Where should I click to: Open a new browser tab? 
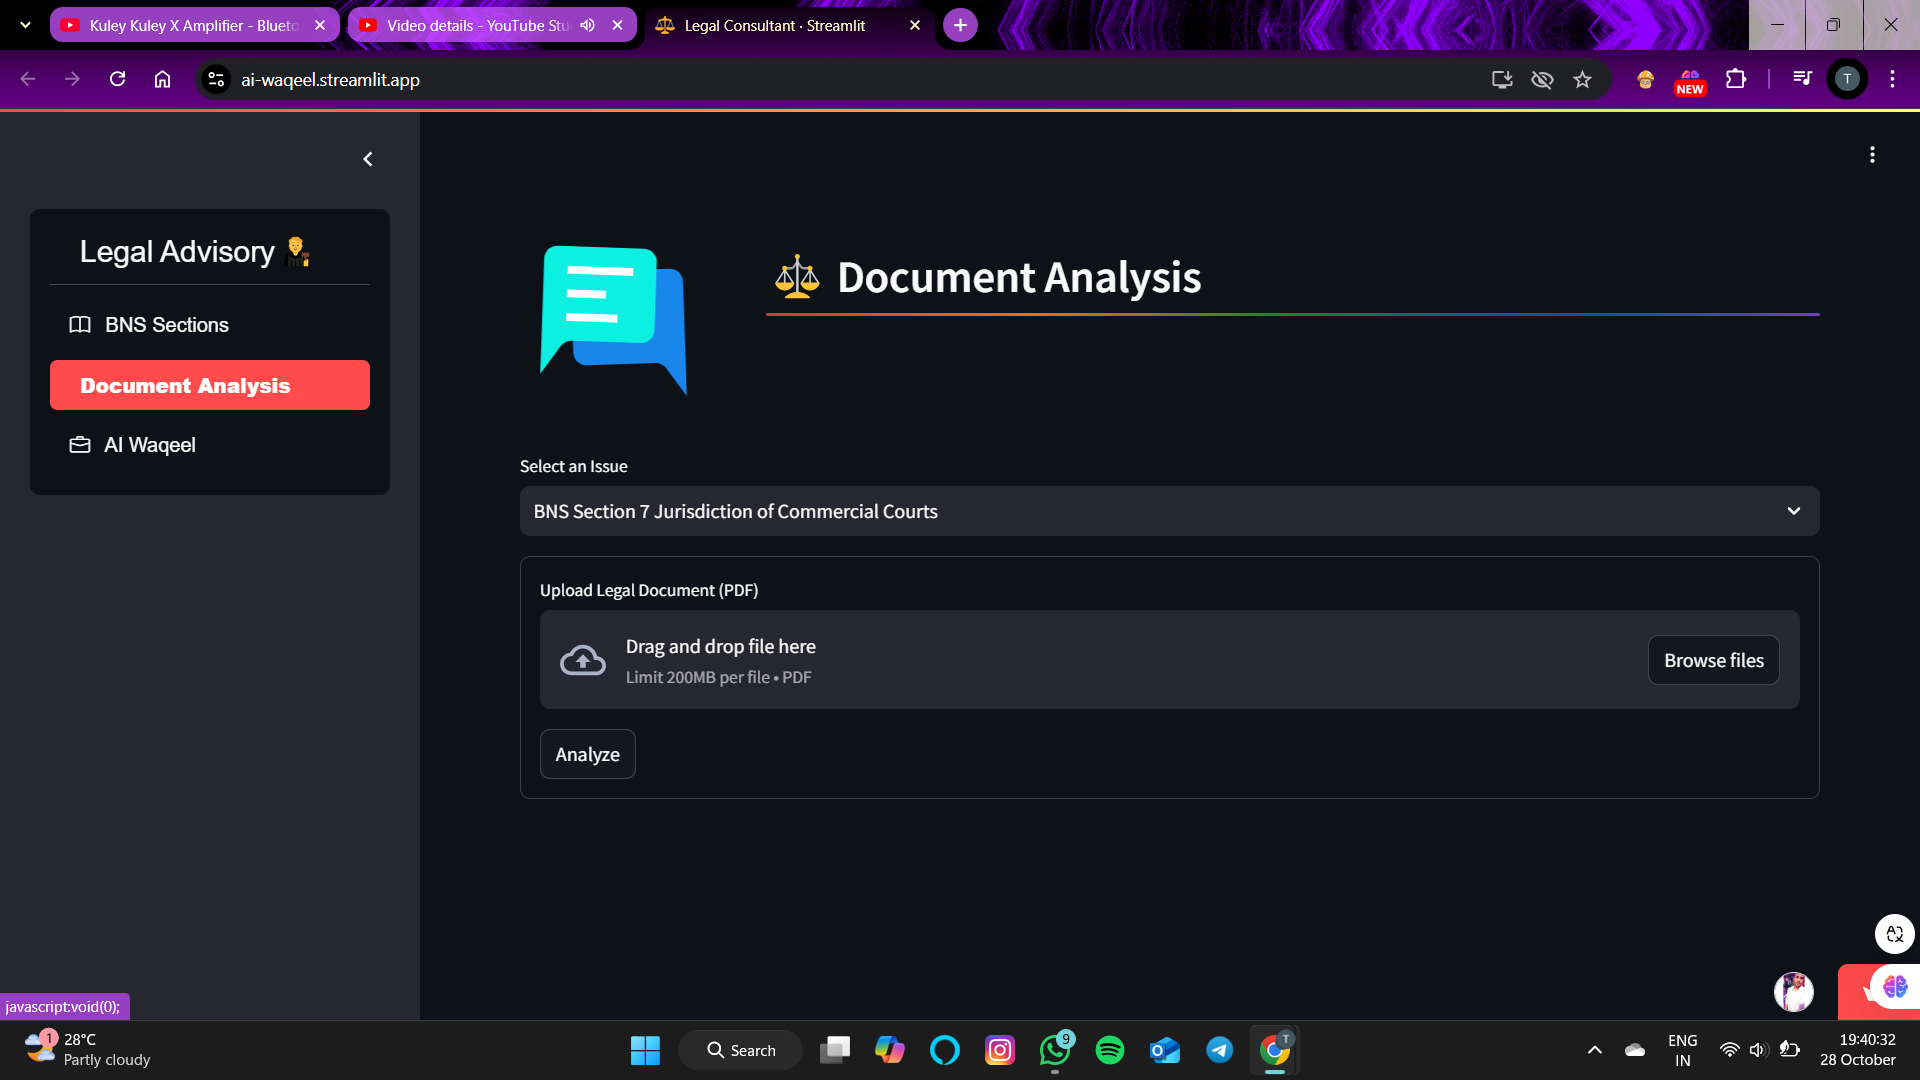(x=960, y=25)
